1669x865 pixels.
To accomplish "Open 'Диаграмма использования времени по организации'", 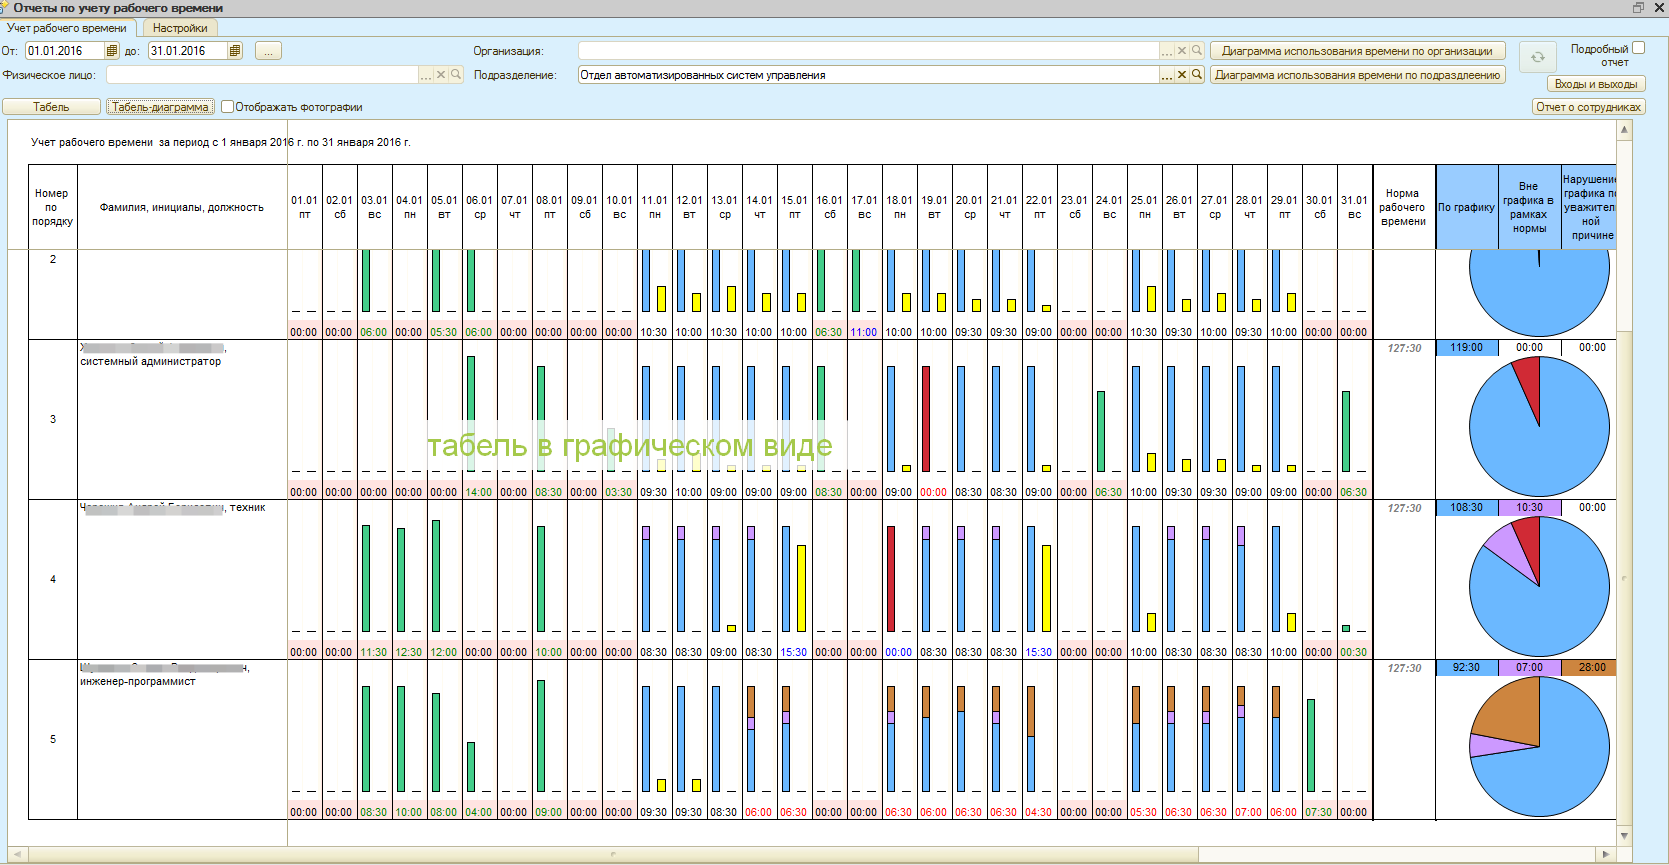I will [x=1357, y=51].
